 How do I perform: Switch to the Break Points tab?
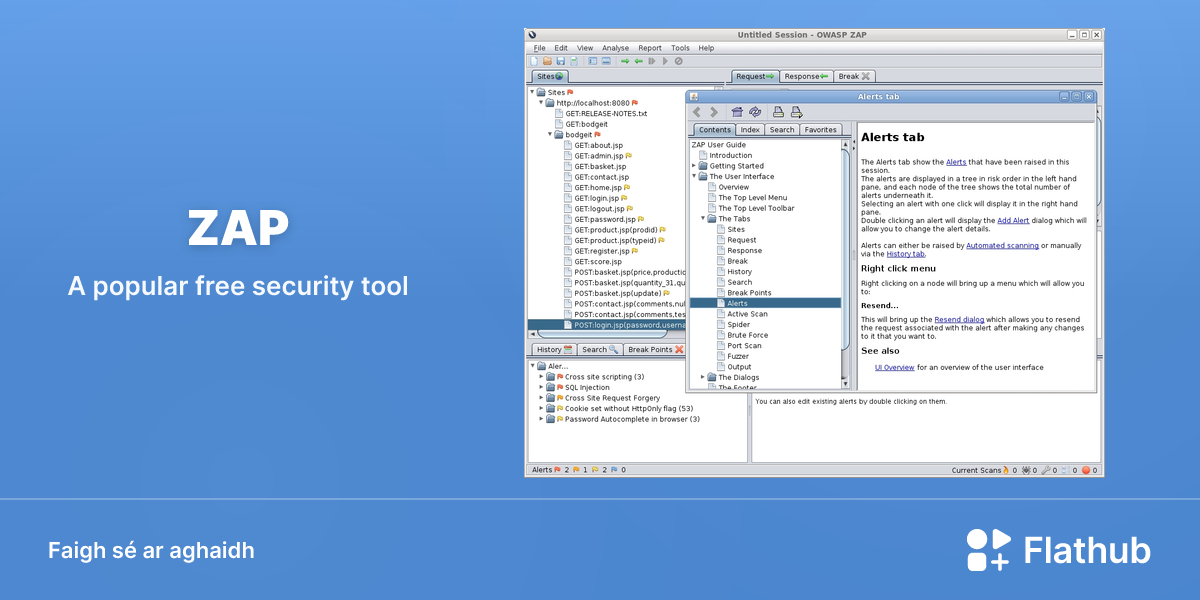click(655, 350)
